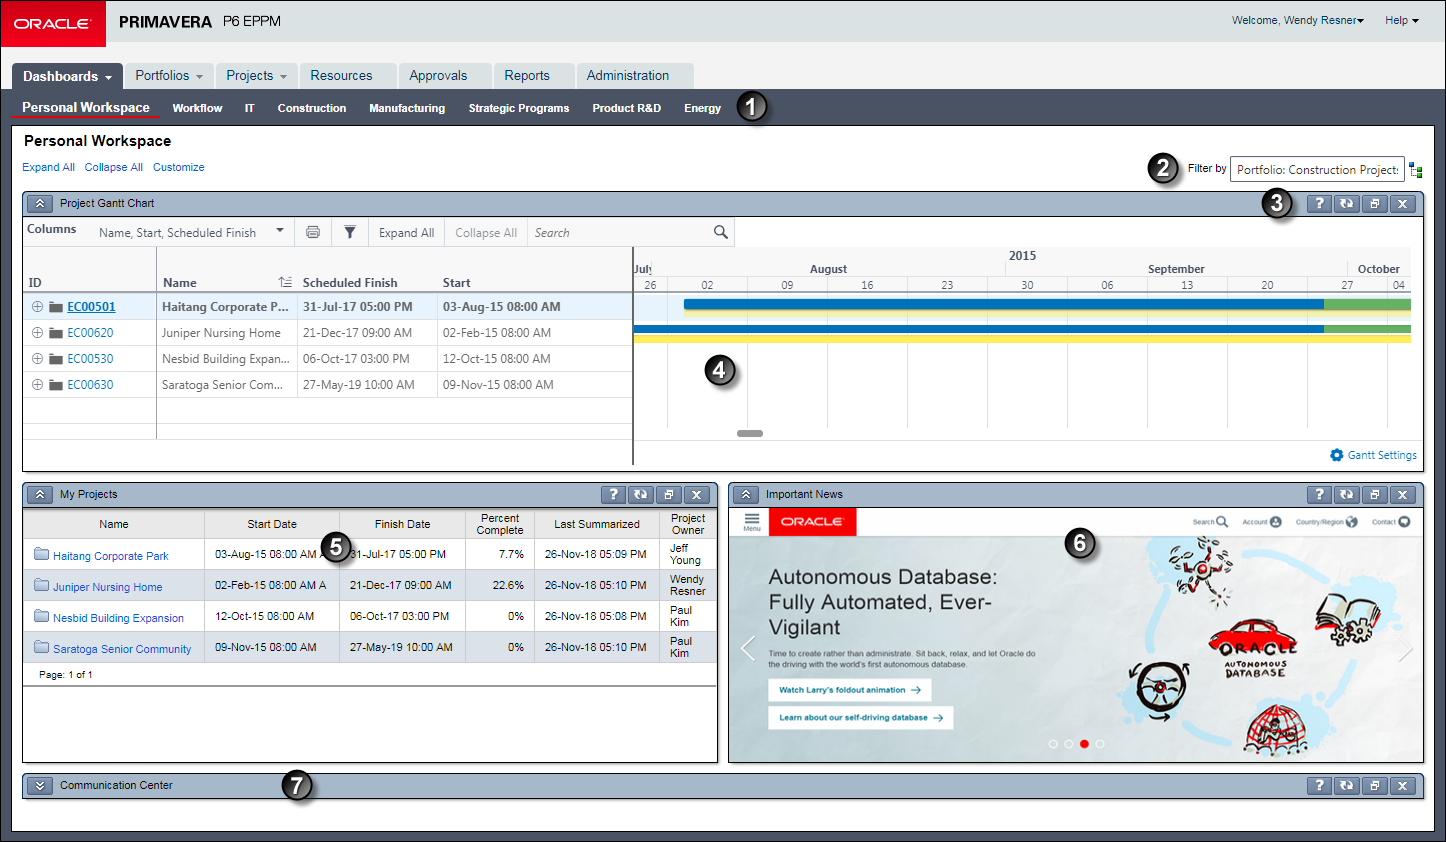Viewport: 1446px width, 842px height.
Task: Maximize the Project Gantt Chart portlet
Action: [1375, 204]
